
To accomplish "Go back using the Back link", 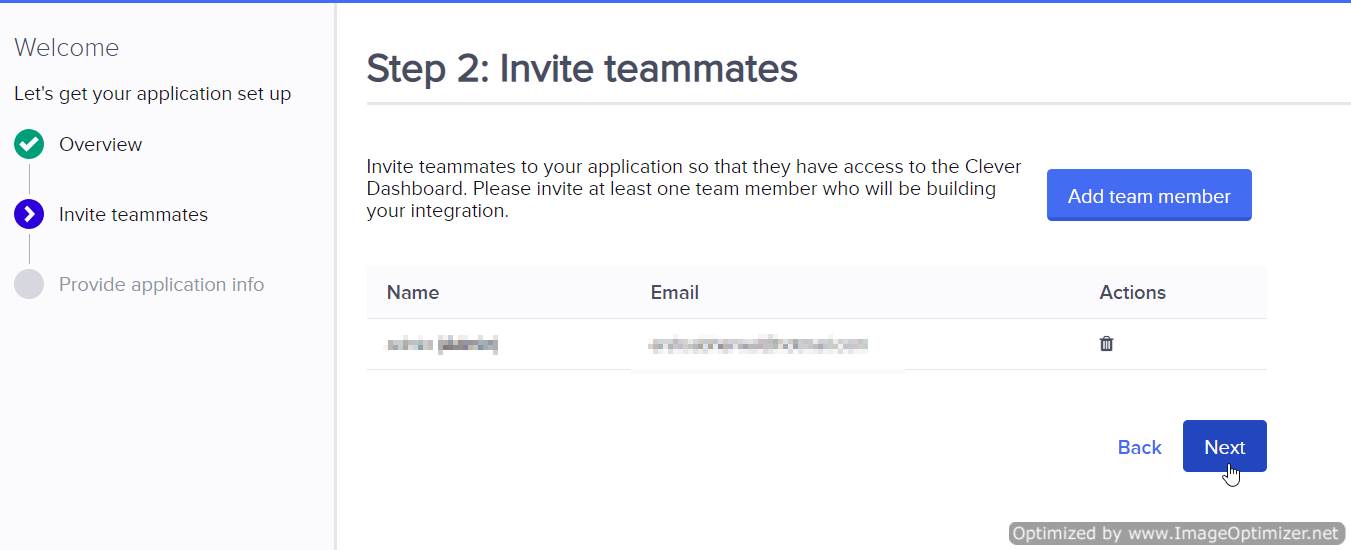I will 1139,447.
